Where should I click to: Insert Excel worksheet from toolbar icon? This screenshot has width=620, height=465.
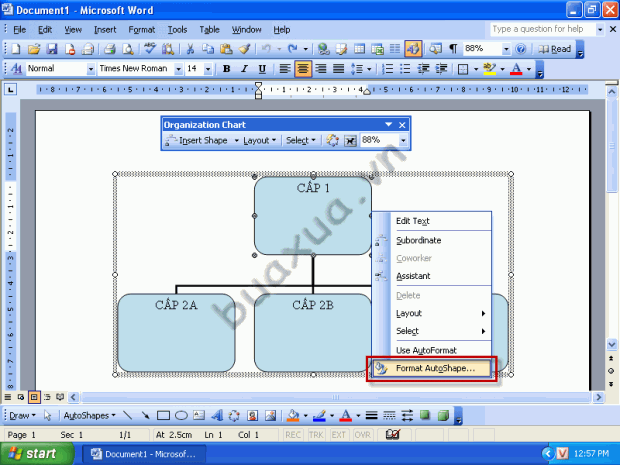pos(377,49)
